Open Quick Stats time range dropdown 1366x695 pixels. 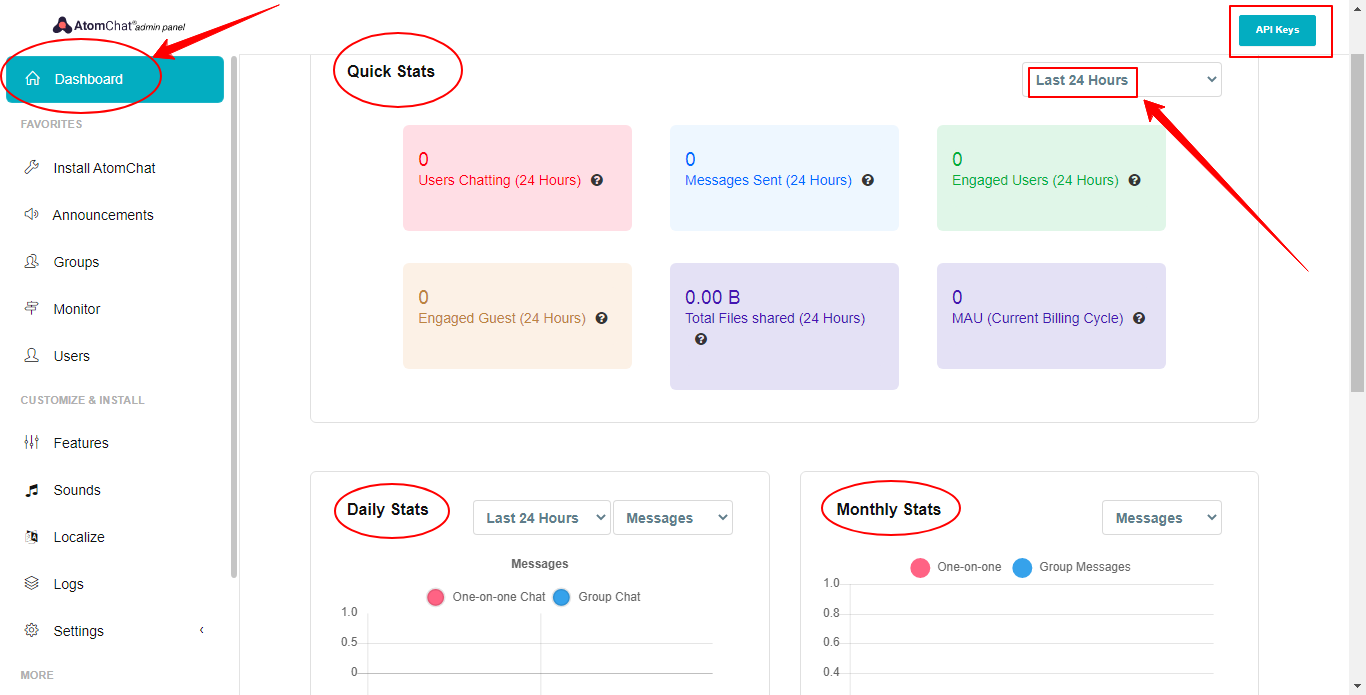tap(1122, 80)
